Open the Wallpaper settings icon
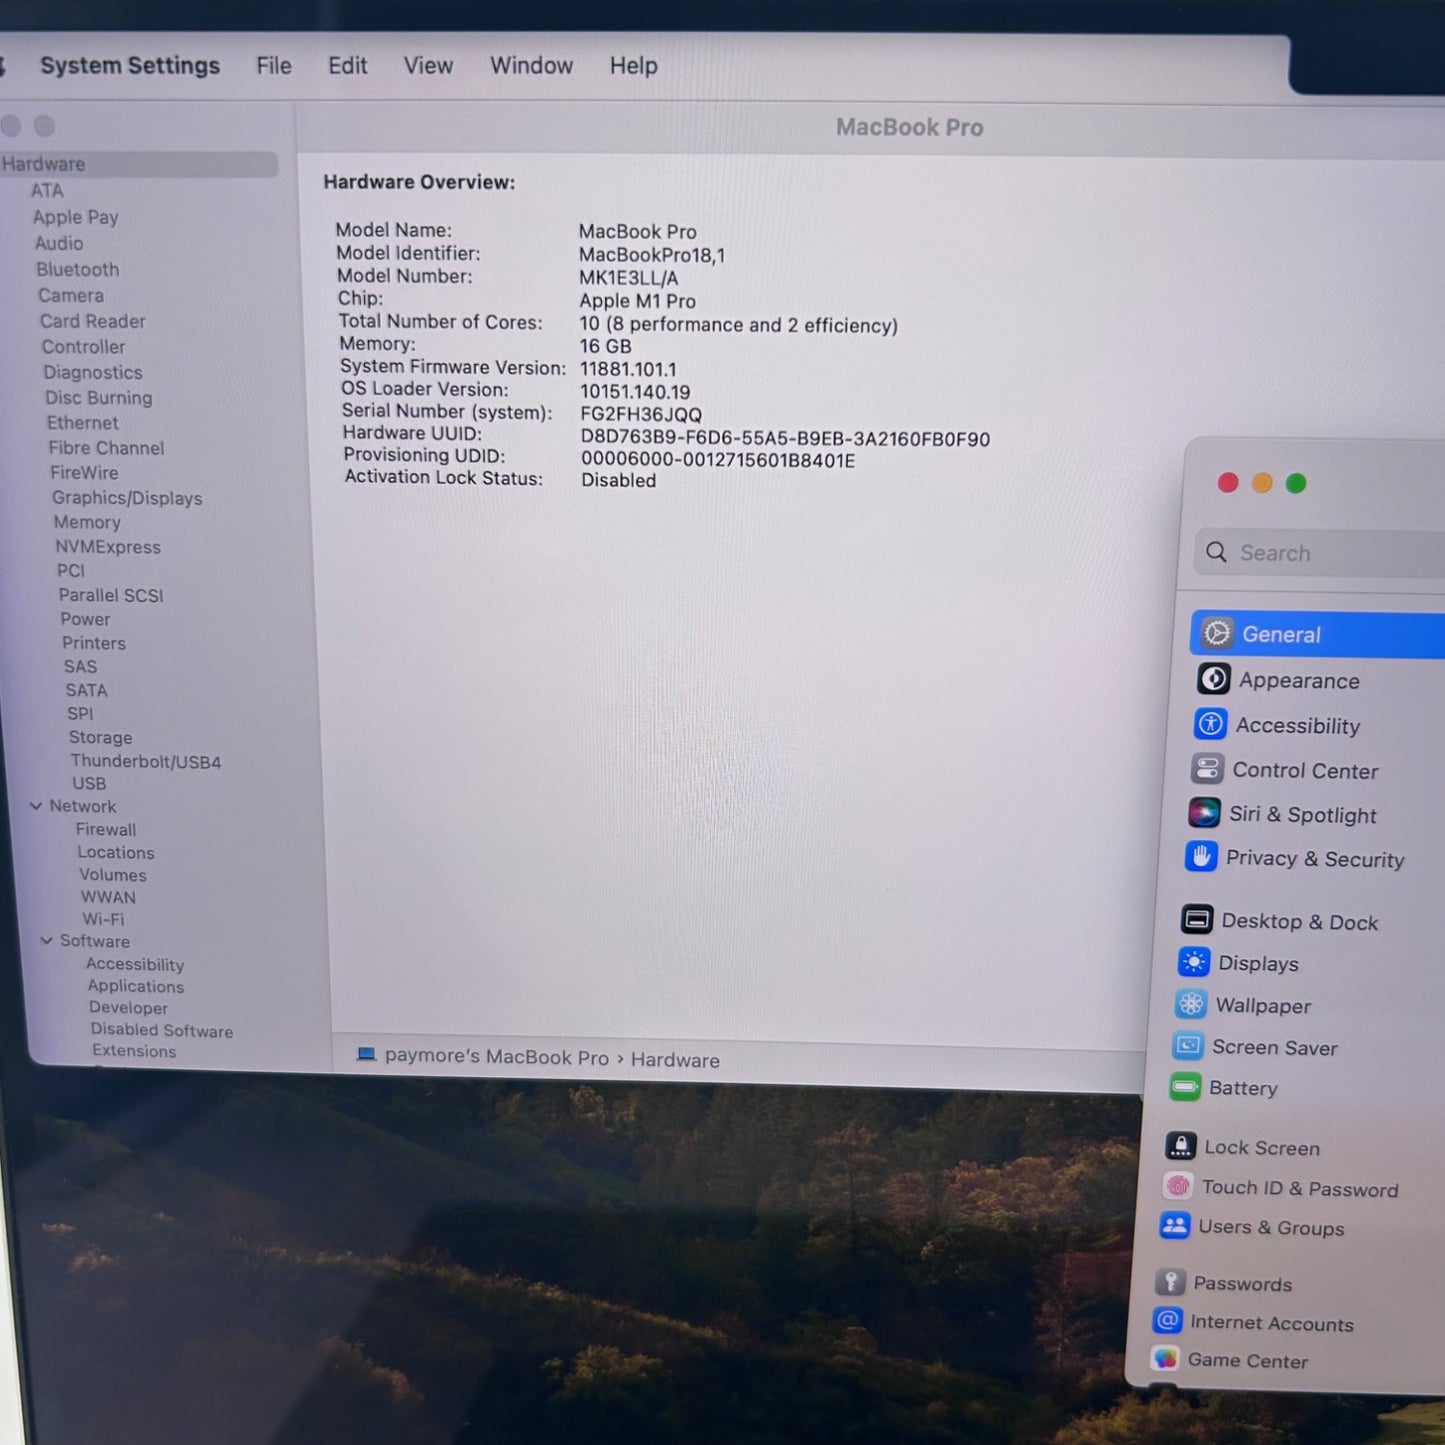 coord(1191,1004)
